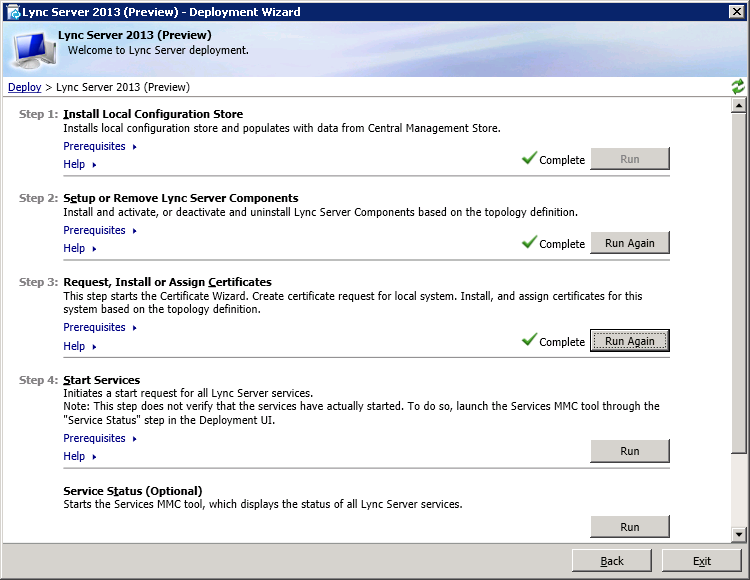Exit the Deployment Wizard
This screenshot has height=580, width=750.
[702, 560]
